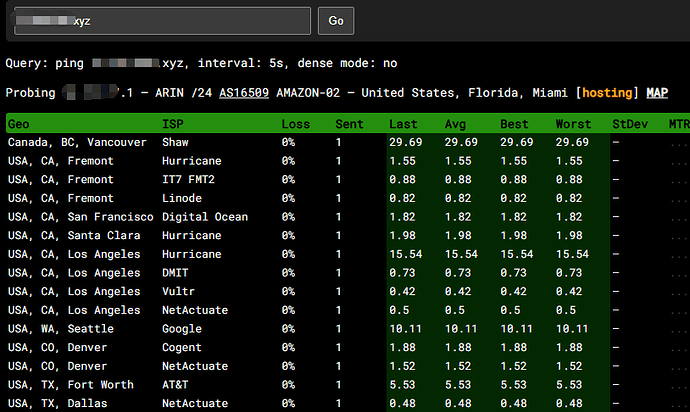Select the 'USA, WA, Seattle' geo cell
Image resolution: width=690 pixels, height=412 pixels.
pyautogui.click(x=61, y=329)
